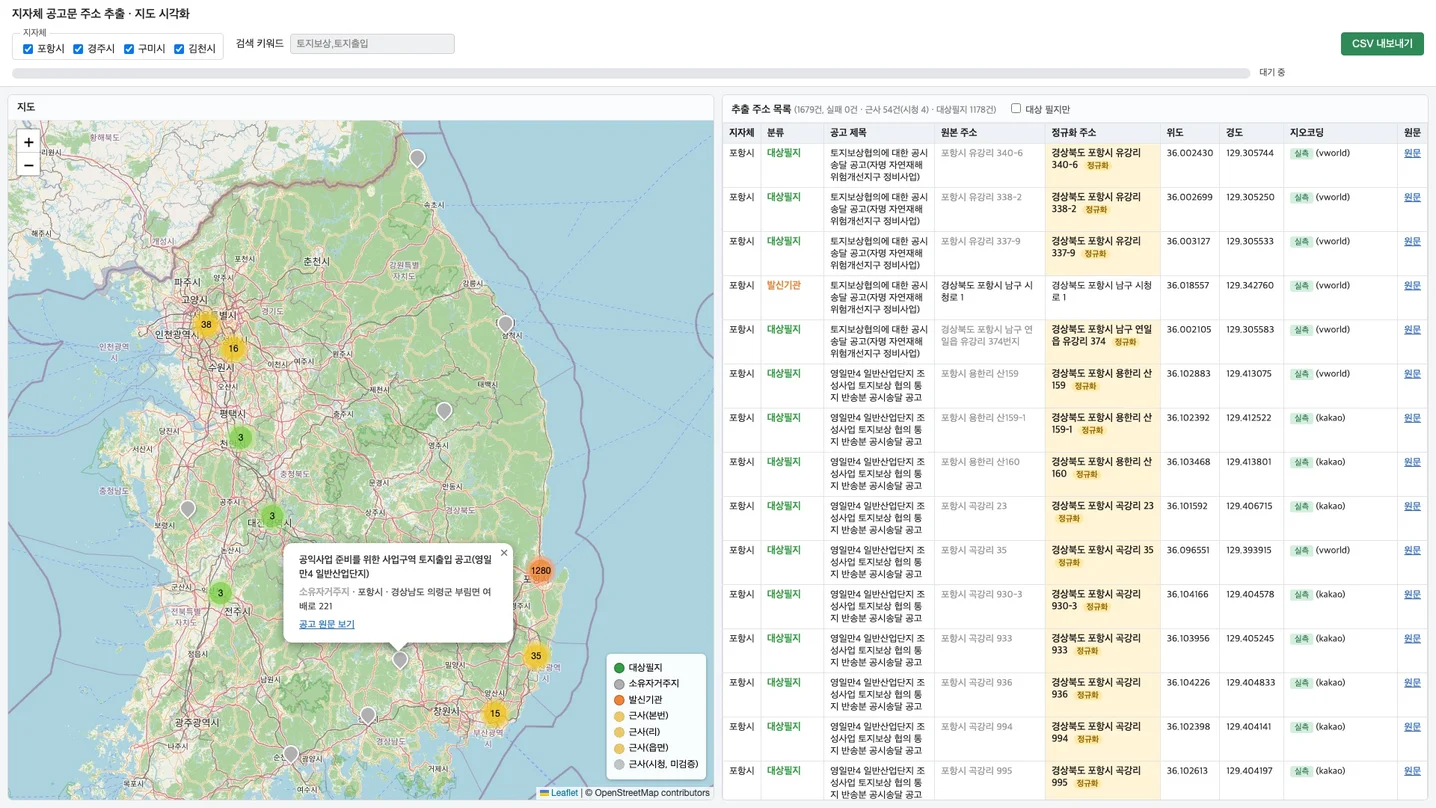Viewport: 1436px width, 808px height.
Task: Click the 근사(읍면) legend entry
Action: pyautogui.click(x=642, y=748)
